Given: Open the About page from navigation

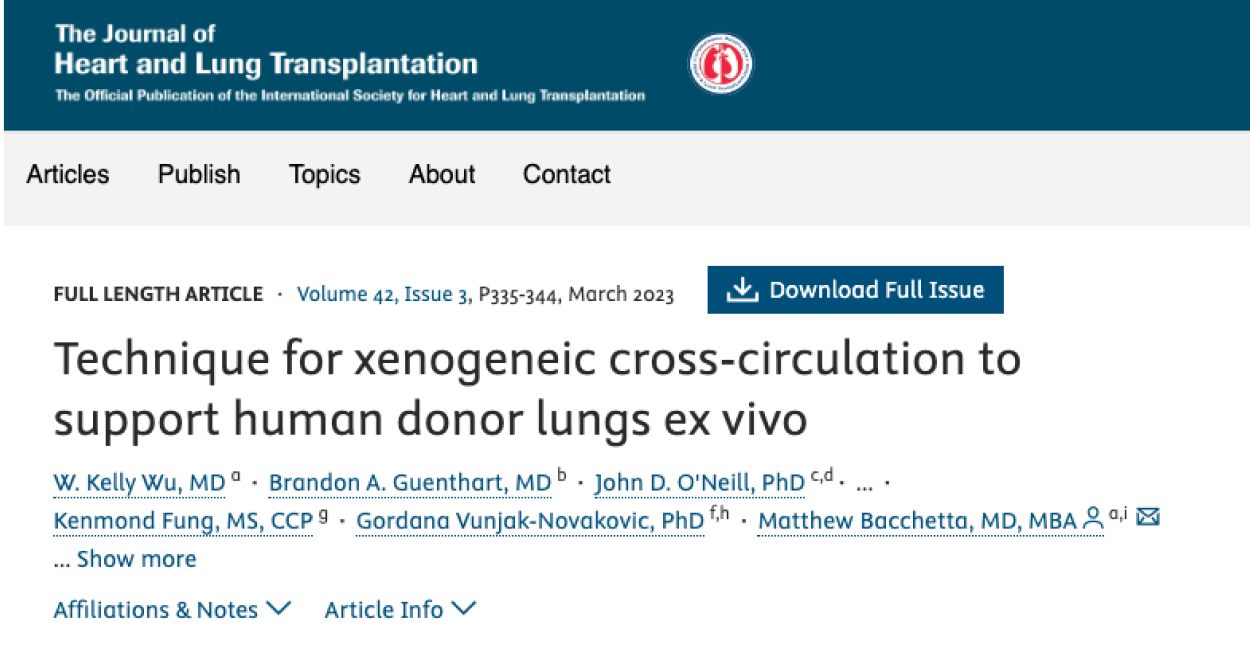Looking at the screenshot, I should [x=442, y=174].
